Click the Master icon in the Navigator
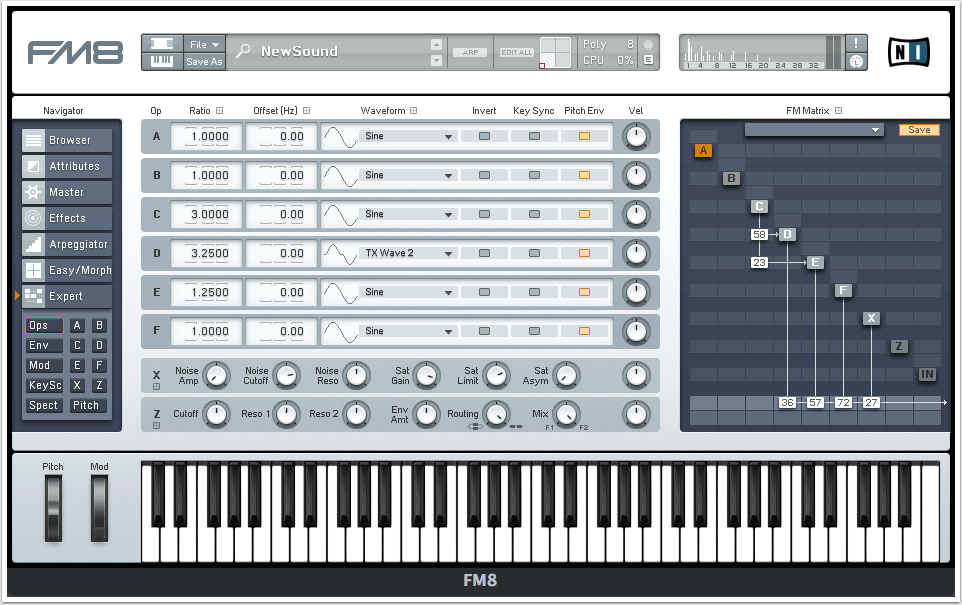The image size is (962, 605). pyautogui.click(x=33, y=192)
